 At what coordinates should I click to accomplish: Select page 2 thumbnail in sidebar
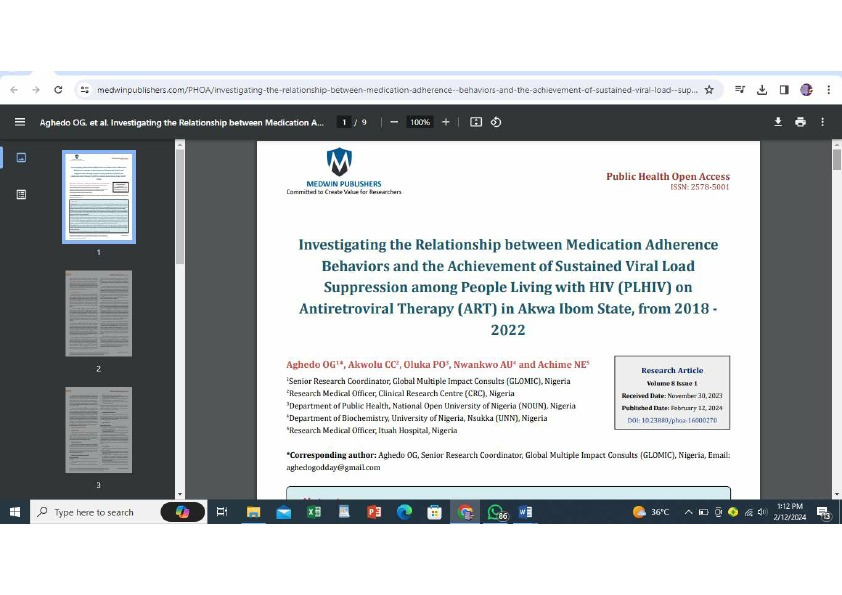coord(98,313)
